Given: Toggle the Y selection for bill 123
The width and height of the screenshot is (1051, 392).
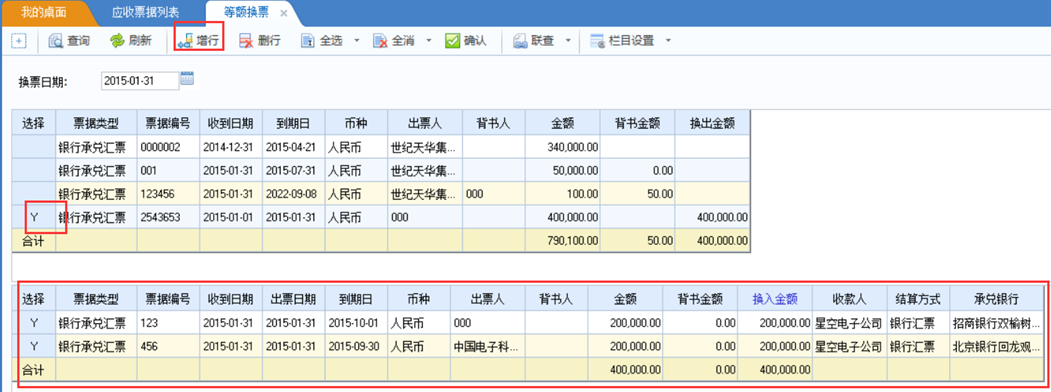Looking at the screenshot, I should coord(34,323).
